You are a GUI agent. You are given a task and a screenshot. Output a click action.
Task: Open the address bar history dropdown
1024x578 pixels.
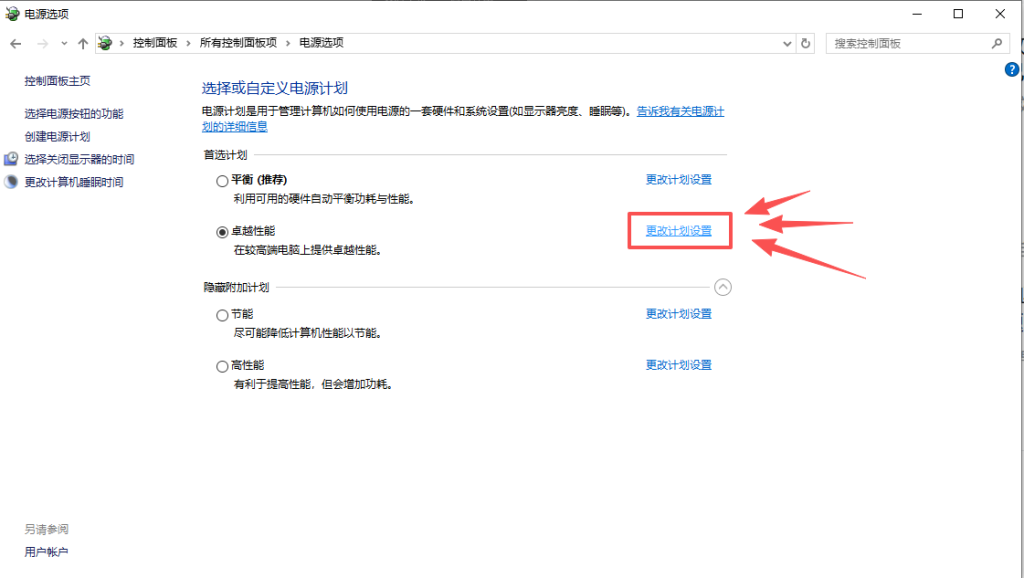coord(786,44)
